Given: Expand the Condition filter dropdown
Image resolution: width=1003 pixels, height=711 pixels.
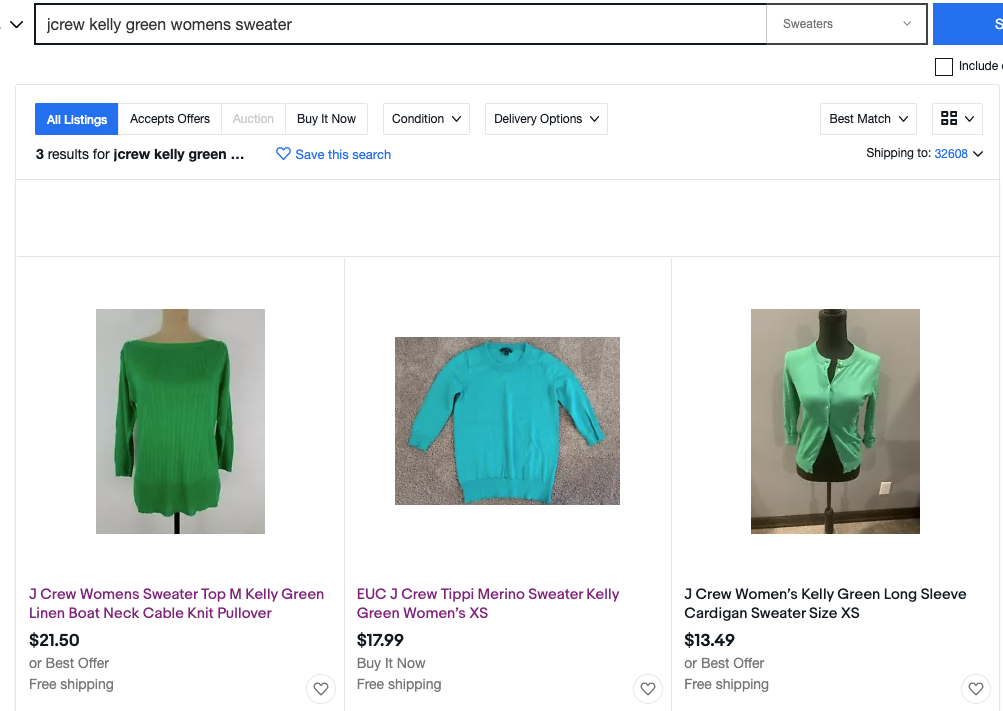Looking at the screenshot, I should tap(427, 119).
